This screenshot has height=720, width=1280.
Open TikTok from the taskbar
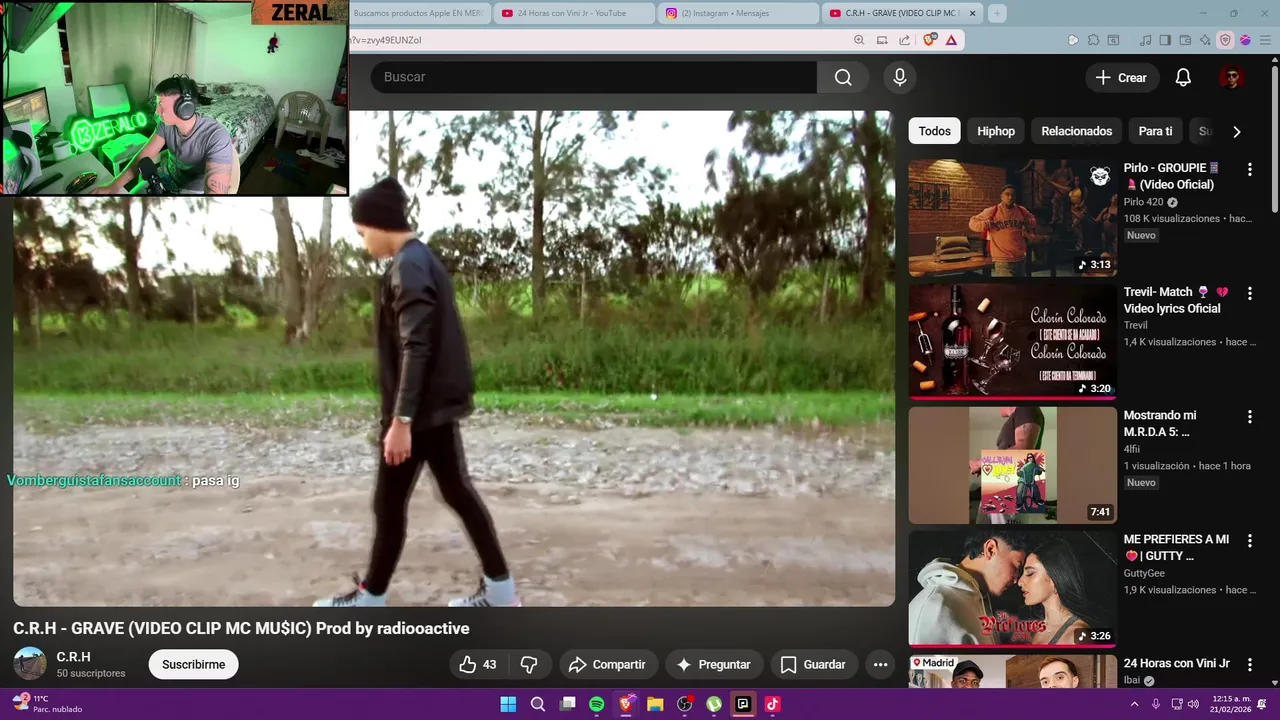[772, 704]
